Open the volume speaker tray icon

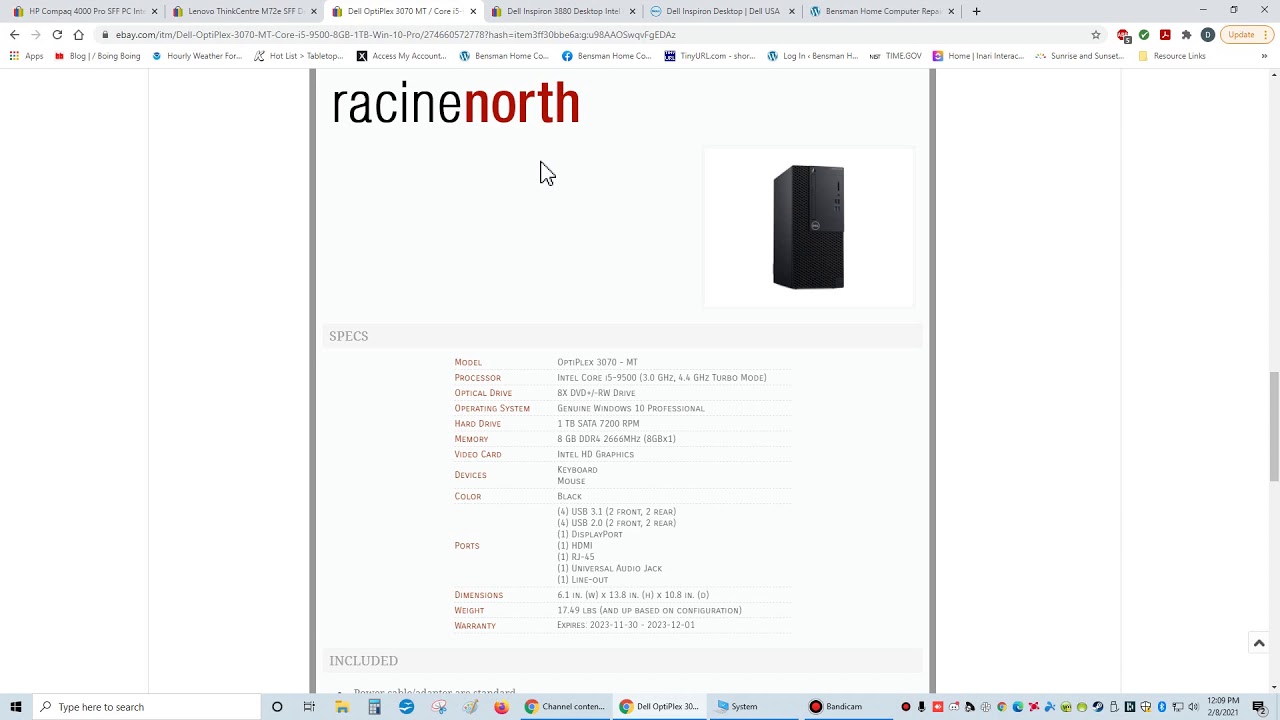1194,707
